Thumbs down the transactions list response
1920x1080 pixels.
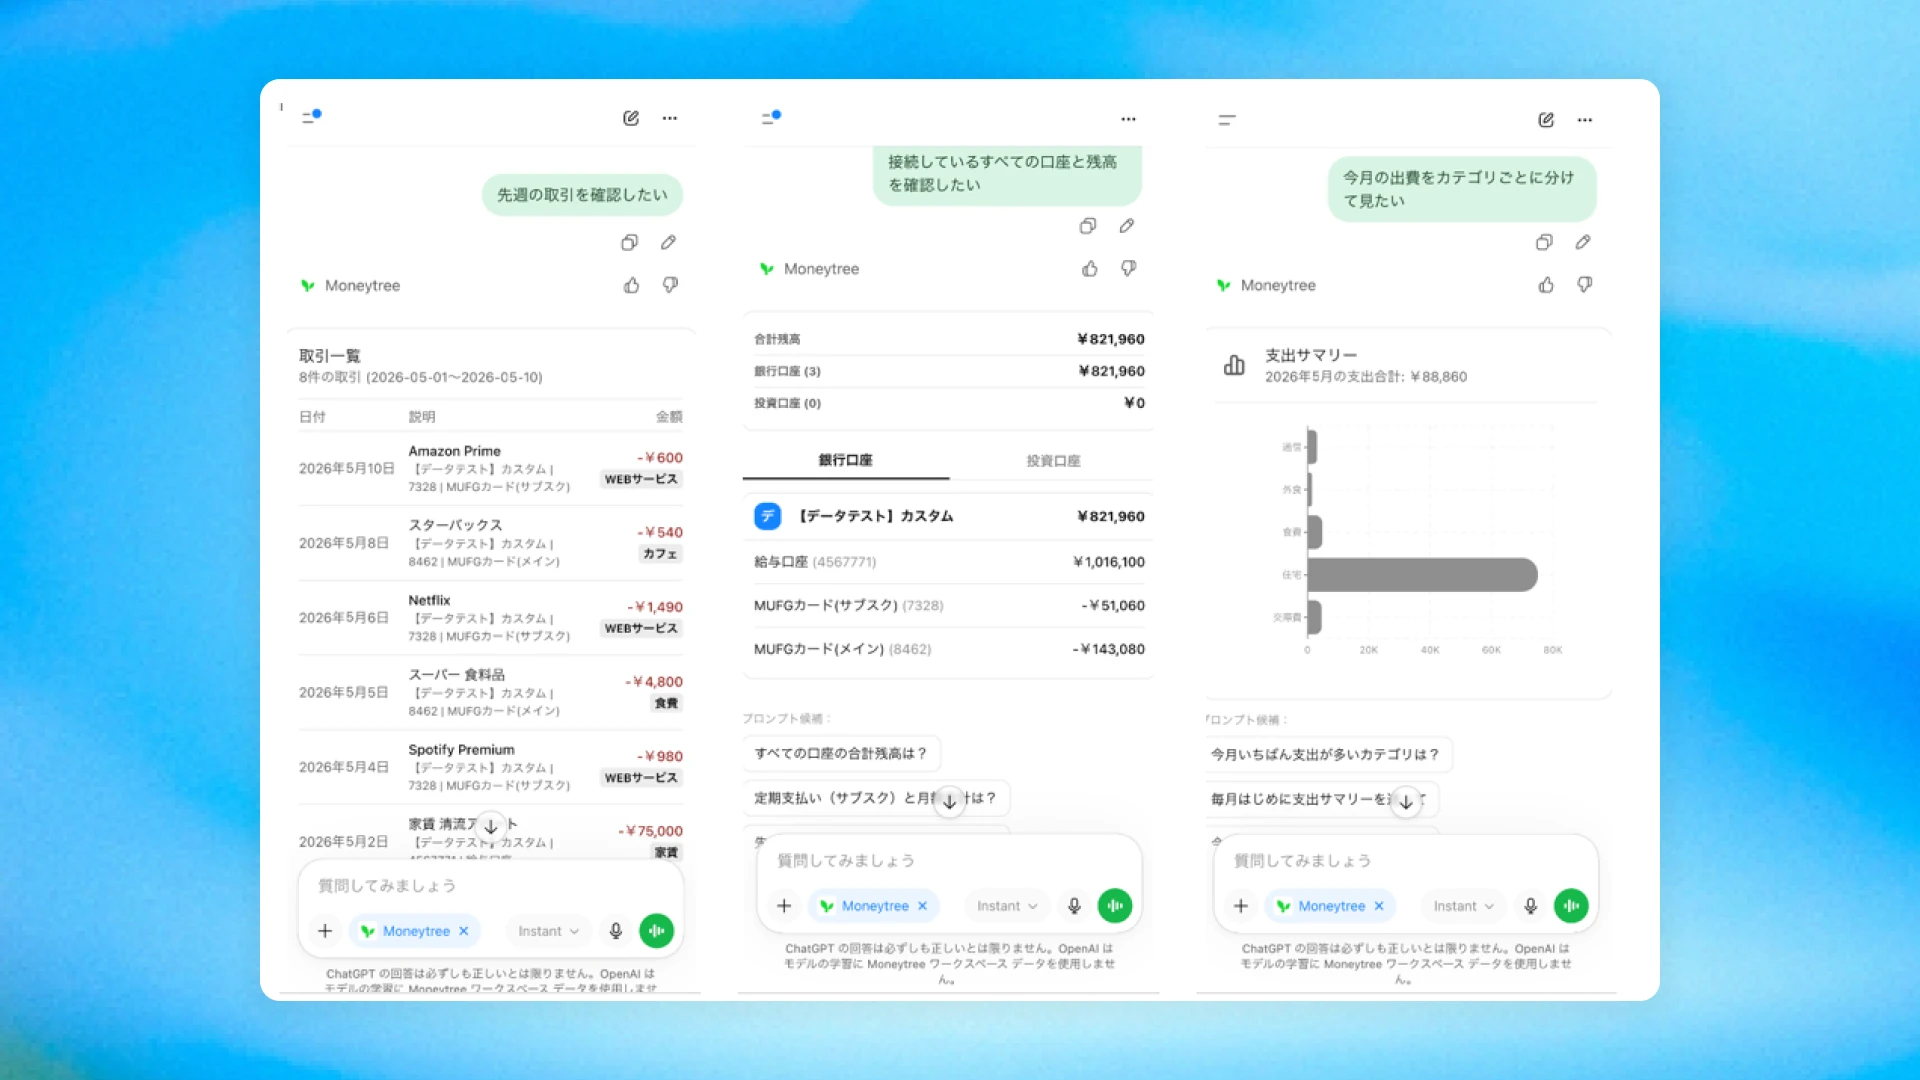click(670, 285)
